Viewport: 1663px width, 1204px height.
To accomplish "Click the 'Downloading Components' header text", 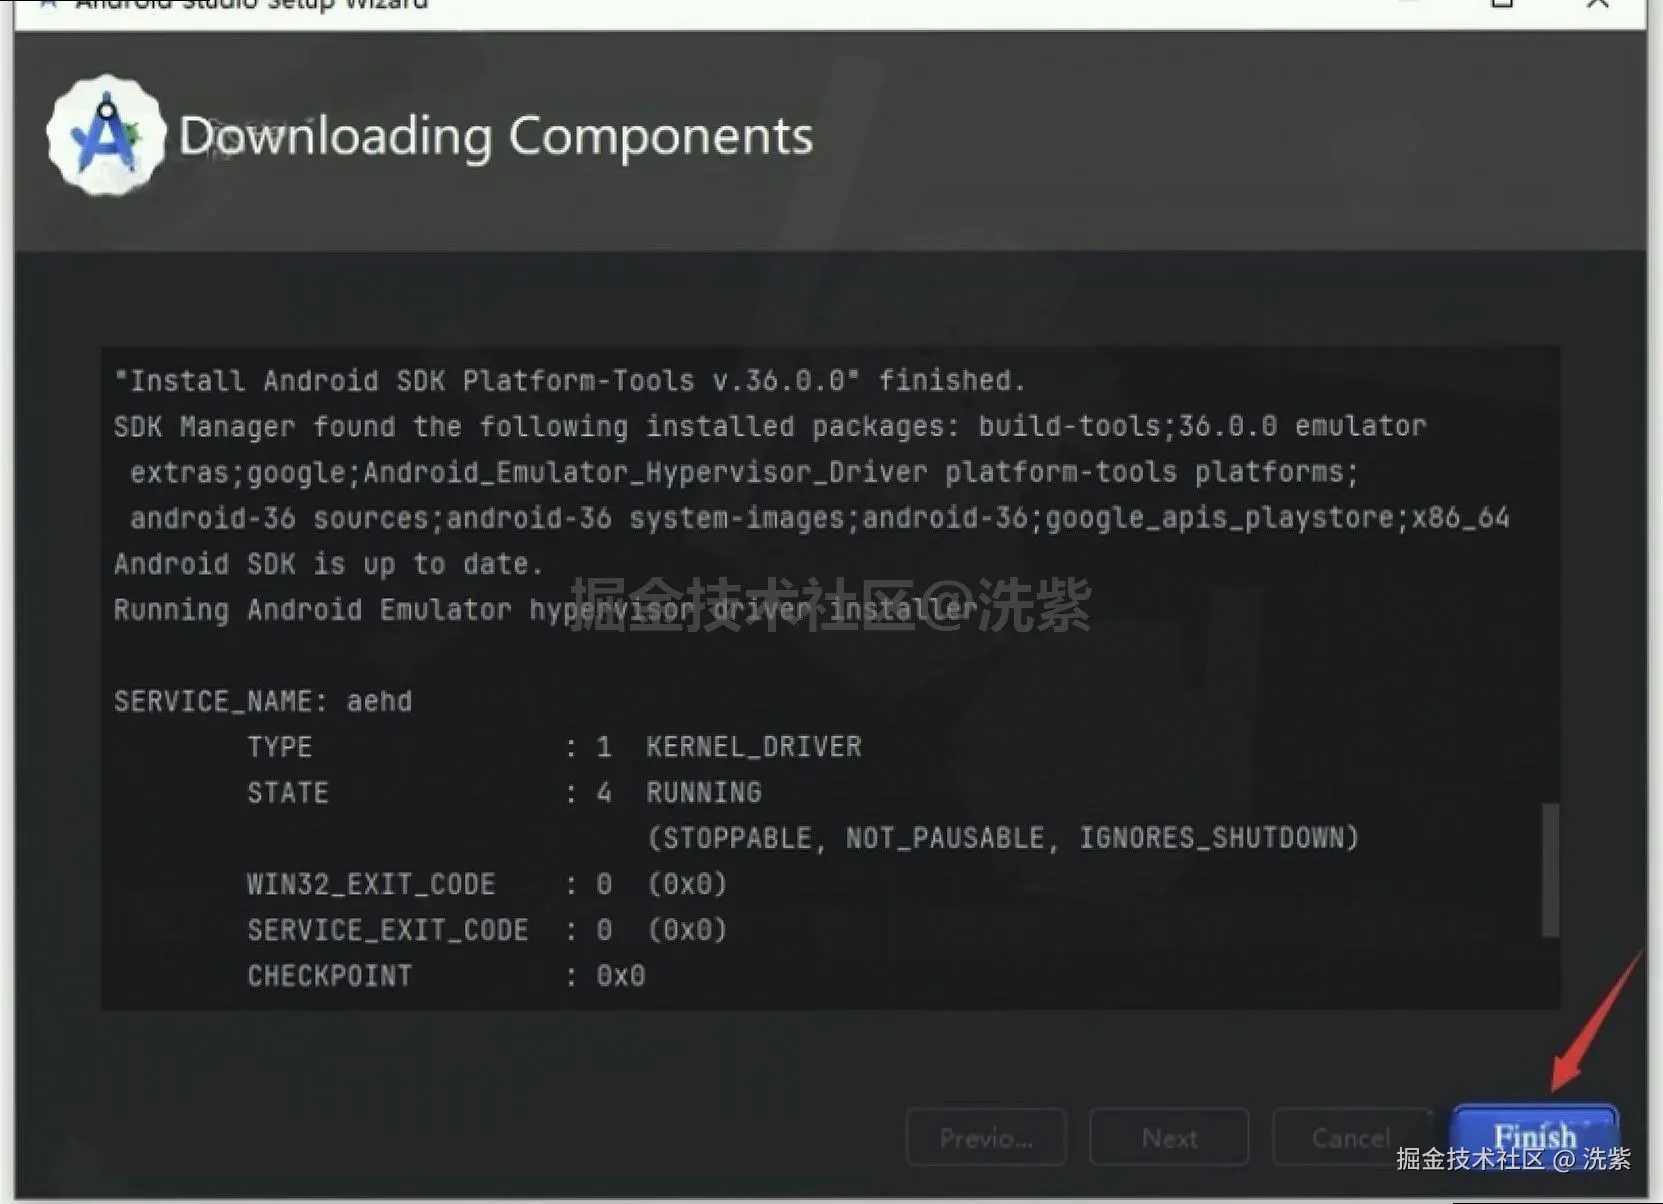I will [494, 136].
